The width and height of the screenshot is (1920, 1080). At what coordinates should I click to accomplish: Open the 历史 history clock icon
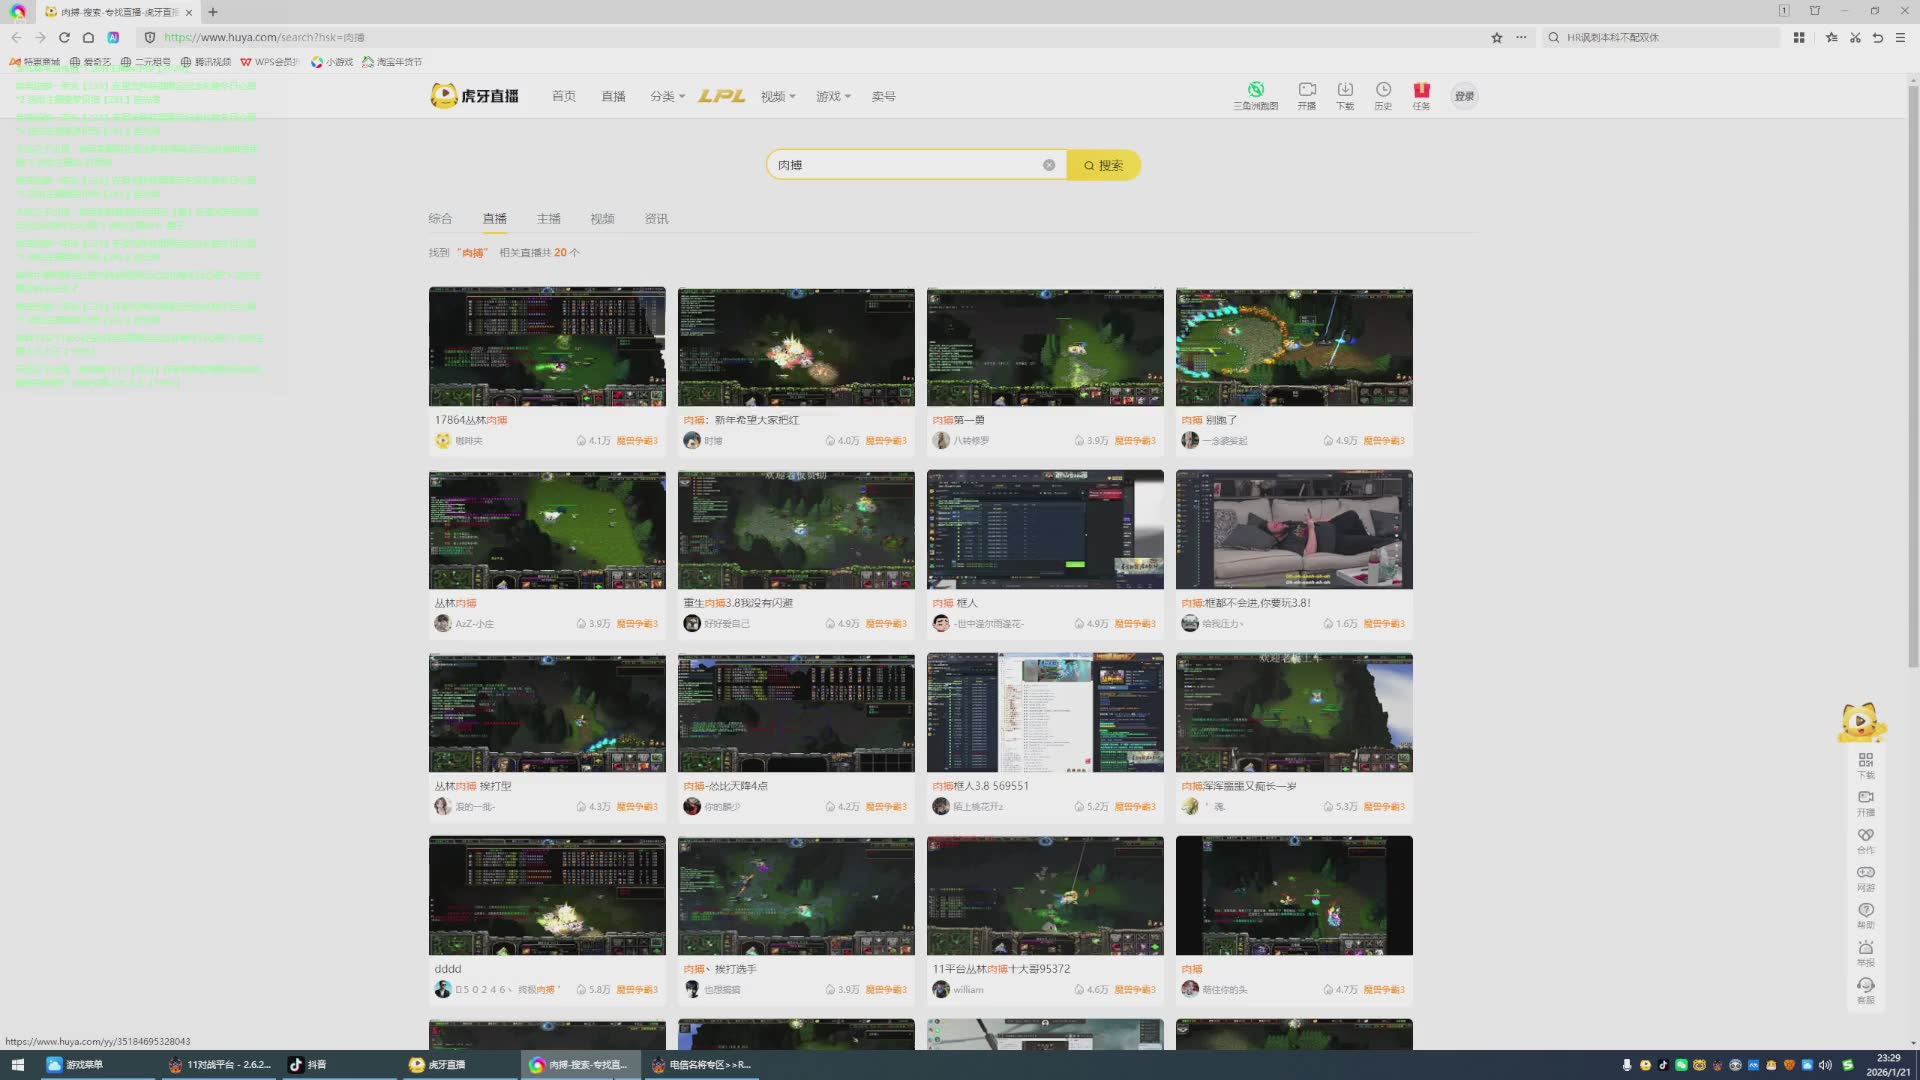pyautogui.click(x=1383, y=91)
